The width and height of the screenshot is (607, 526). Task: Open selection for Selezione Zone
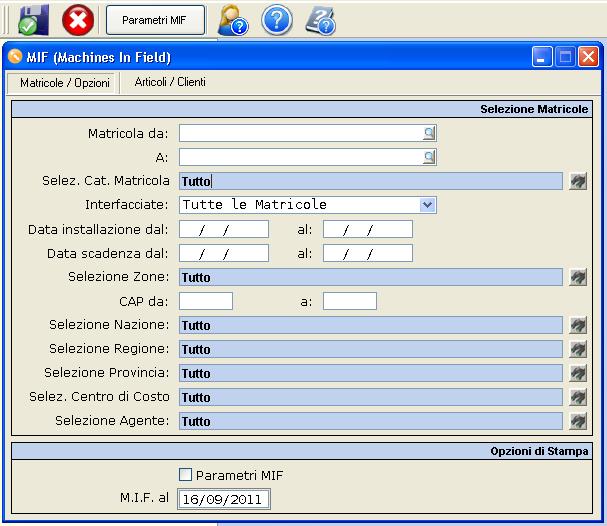[578, 277]
